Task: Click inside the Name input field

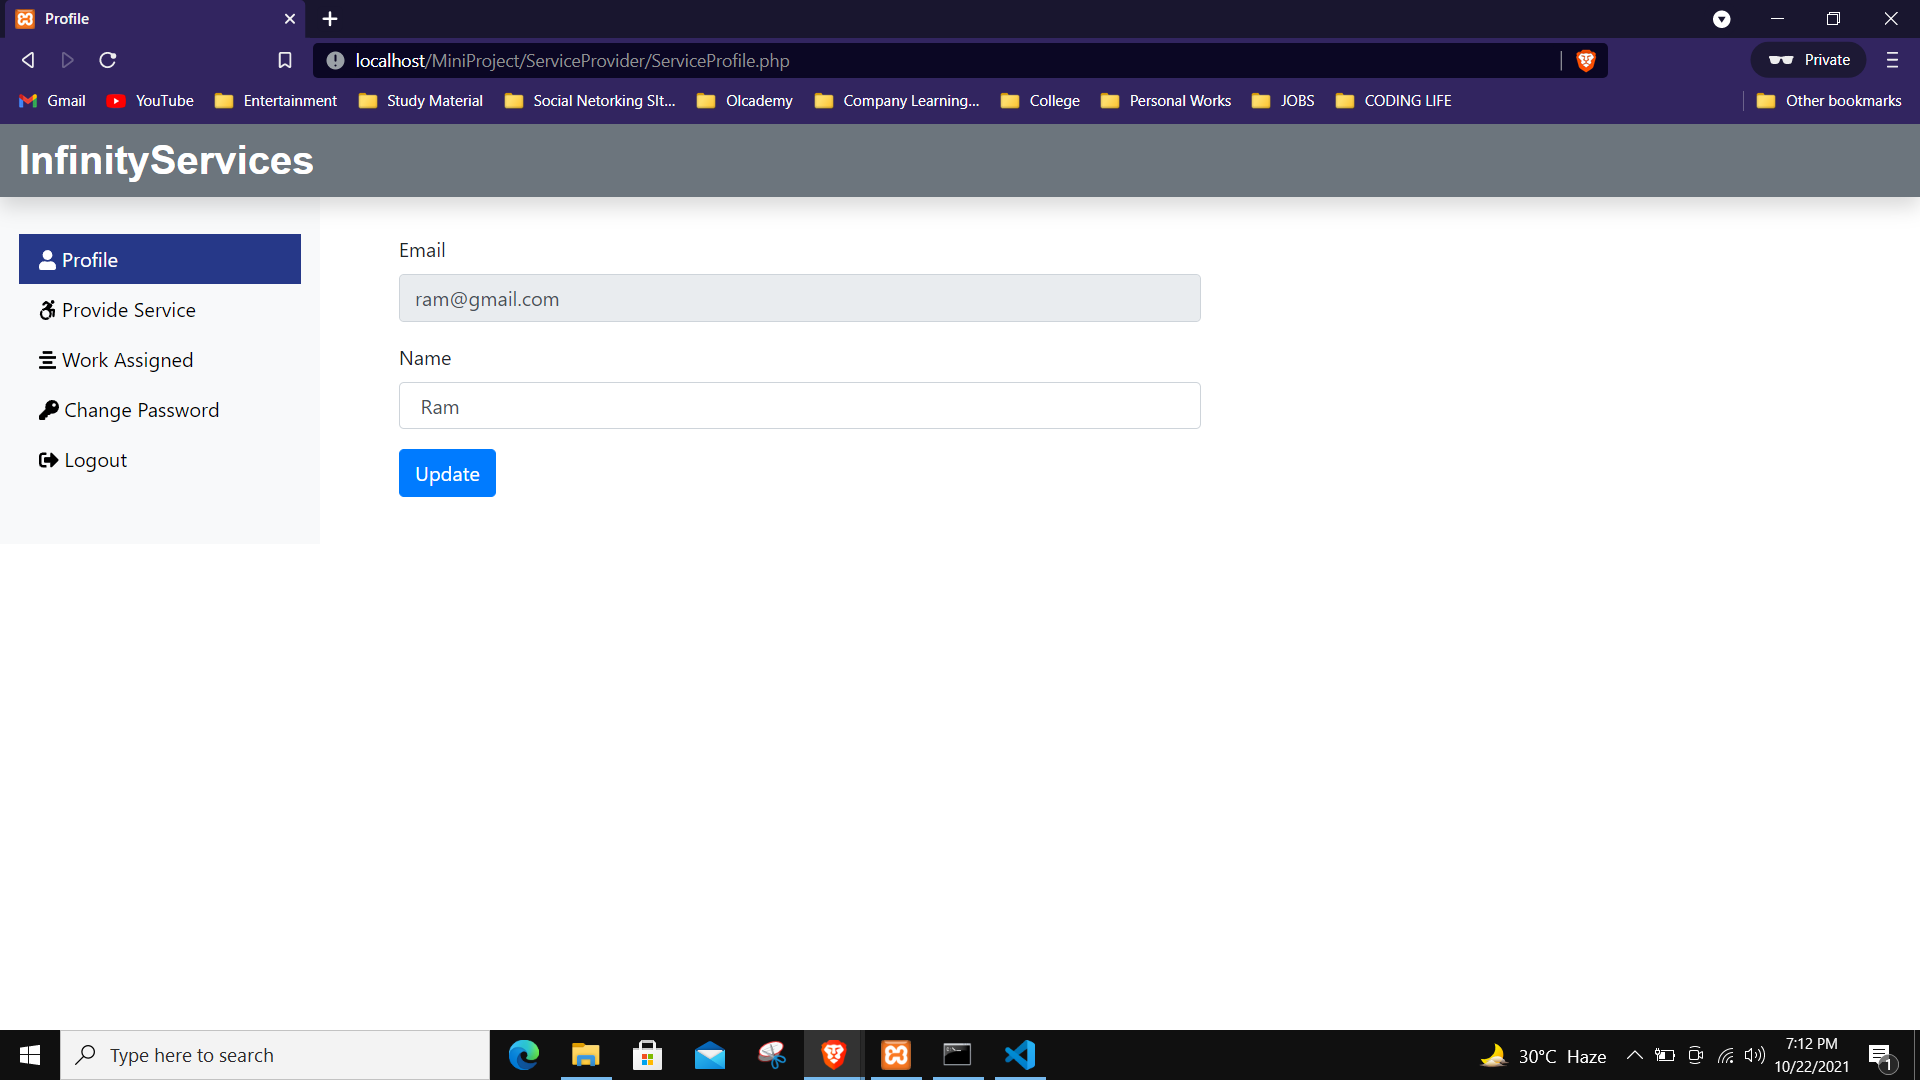Action: tap(799, 405)
